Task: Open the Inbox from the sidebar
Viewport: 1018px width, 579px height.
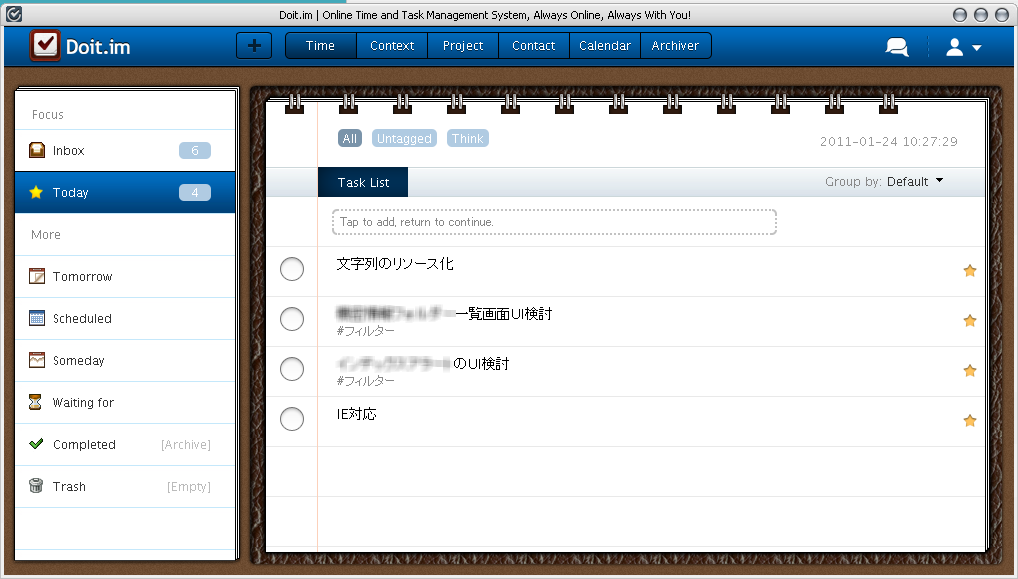Action: [67, 150]
